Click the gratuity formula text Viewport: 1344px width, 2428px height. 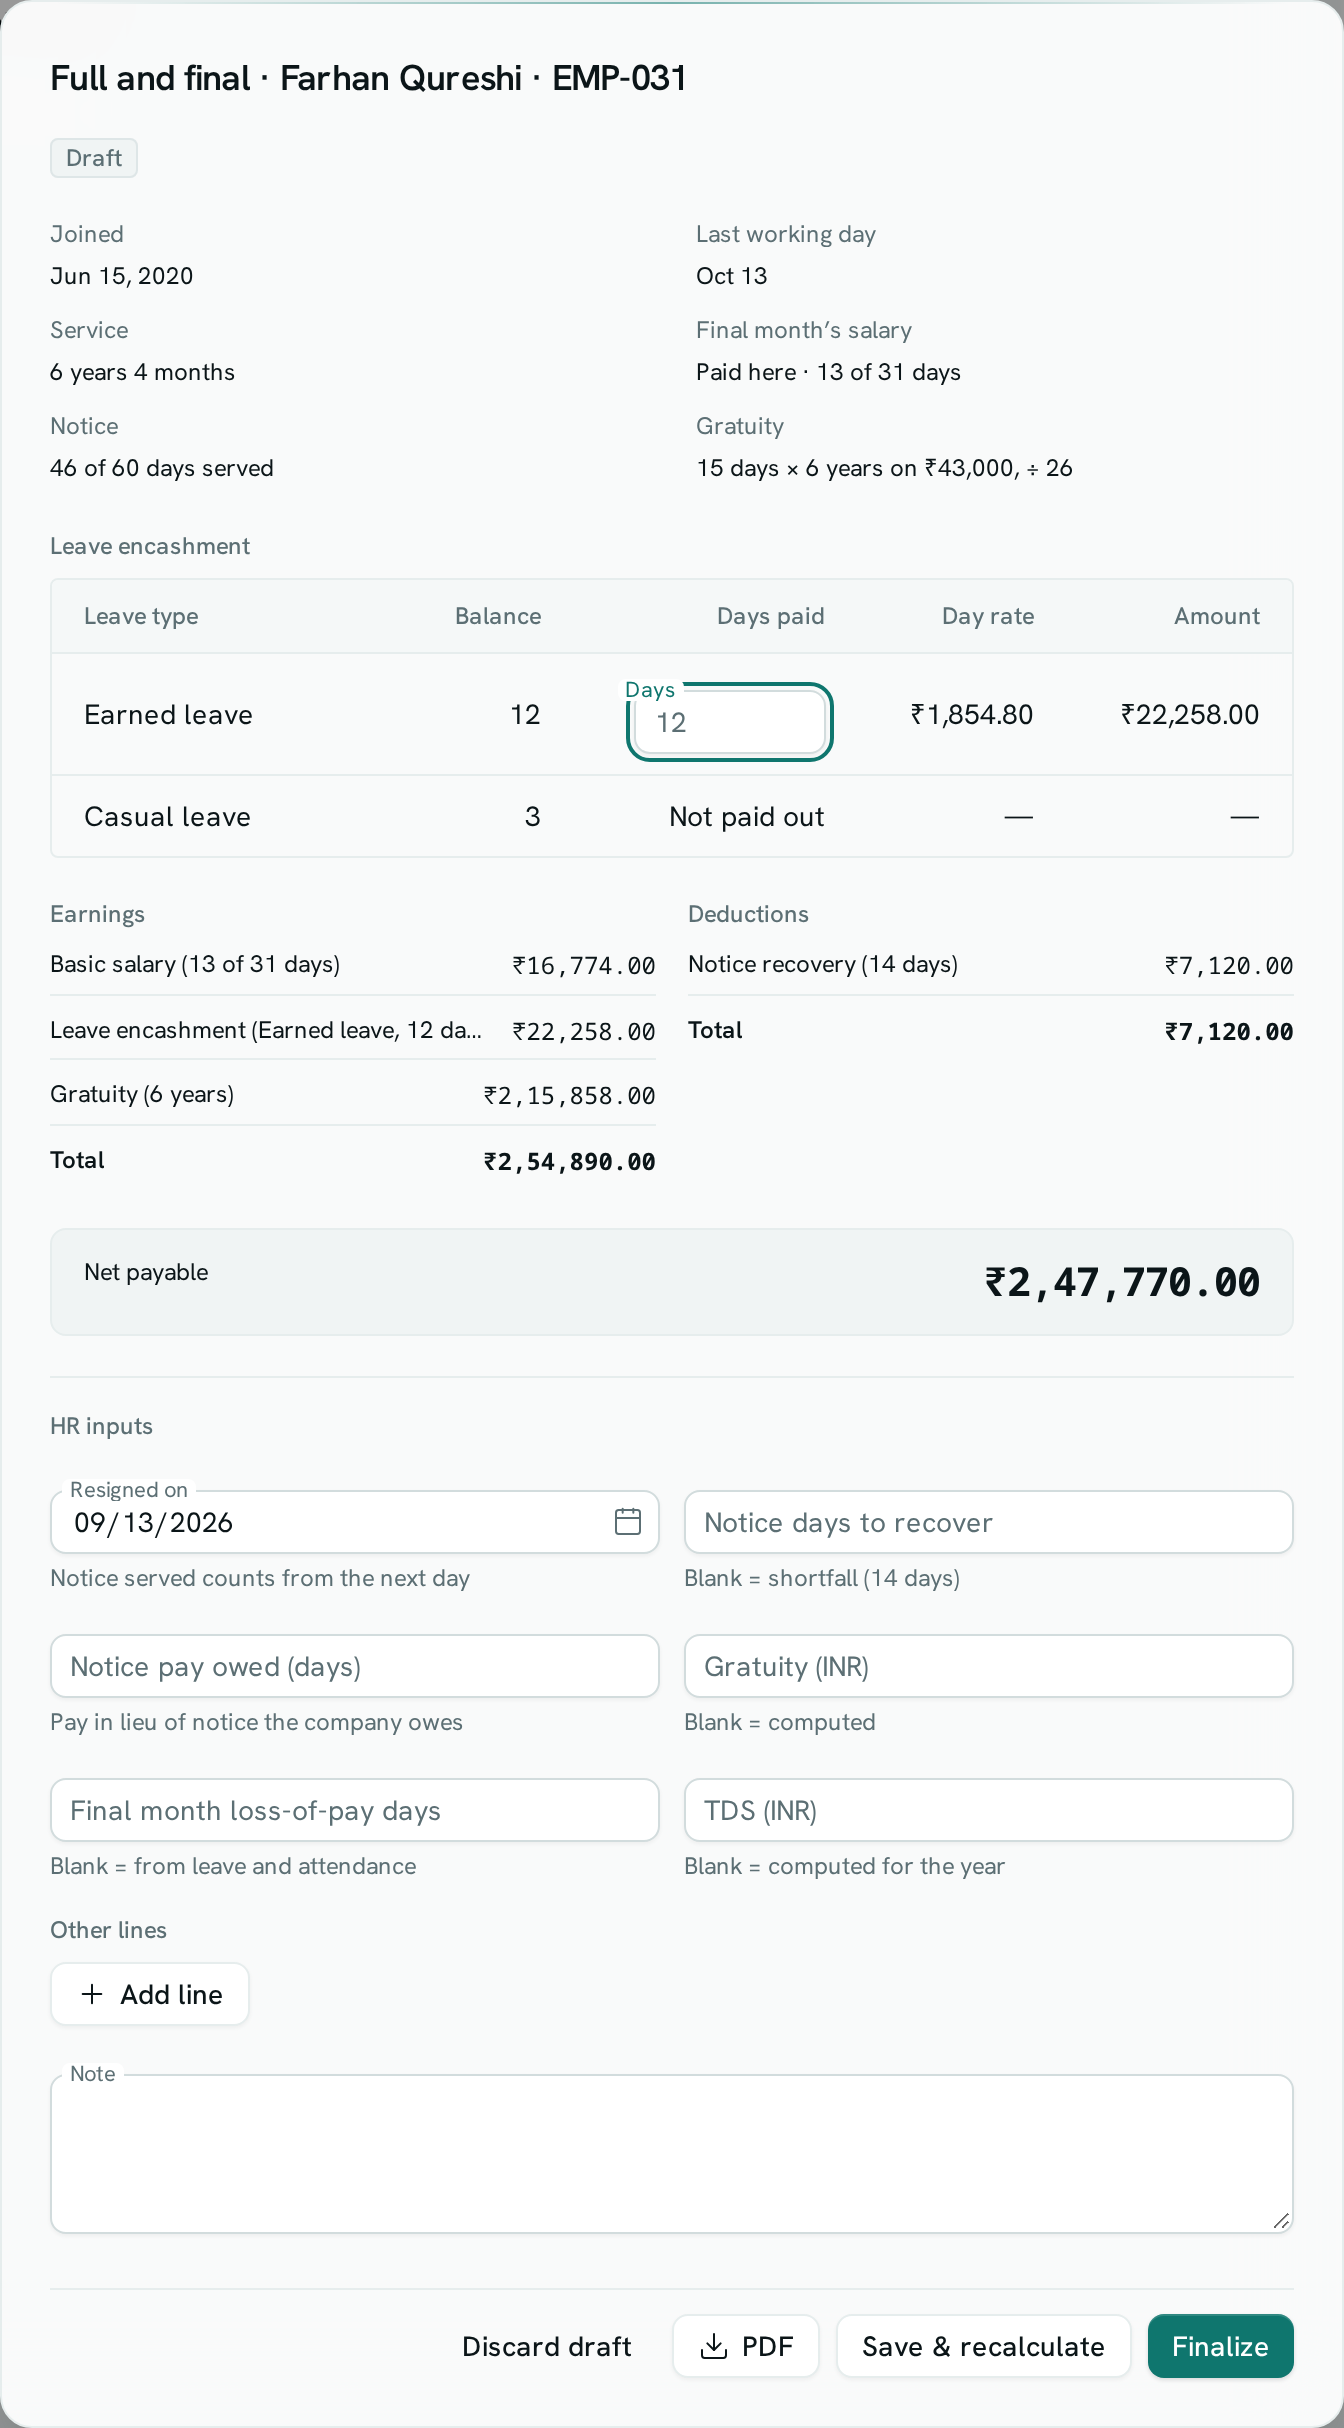pyautogui.click(x=885, y=468)
